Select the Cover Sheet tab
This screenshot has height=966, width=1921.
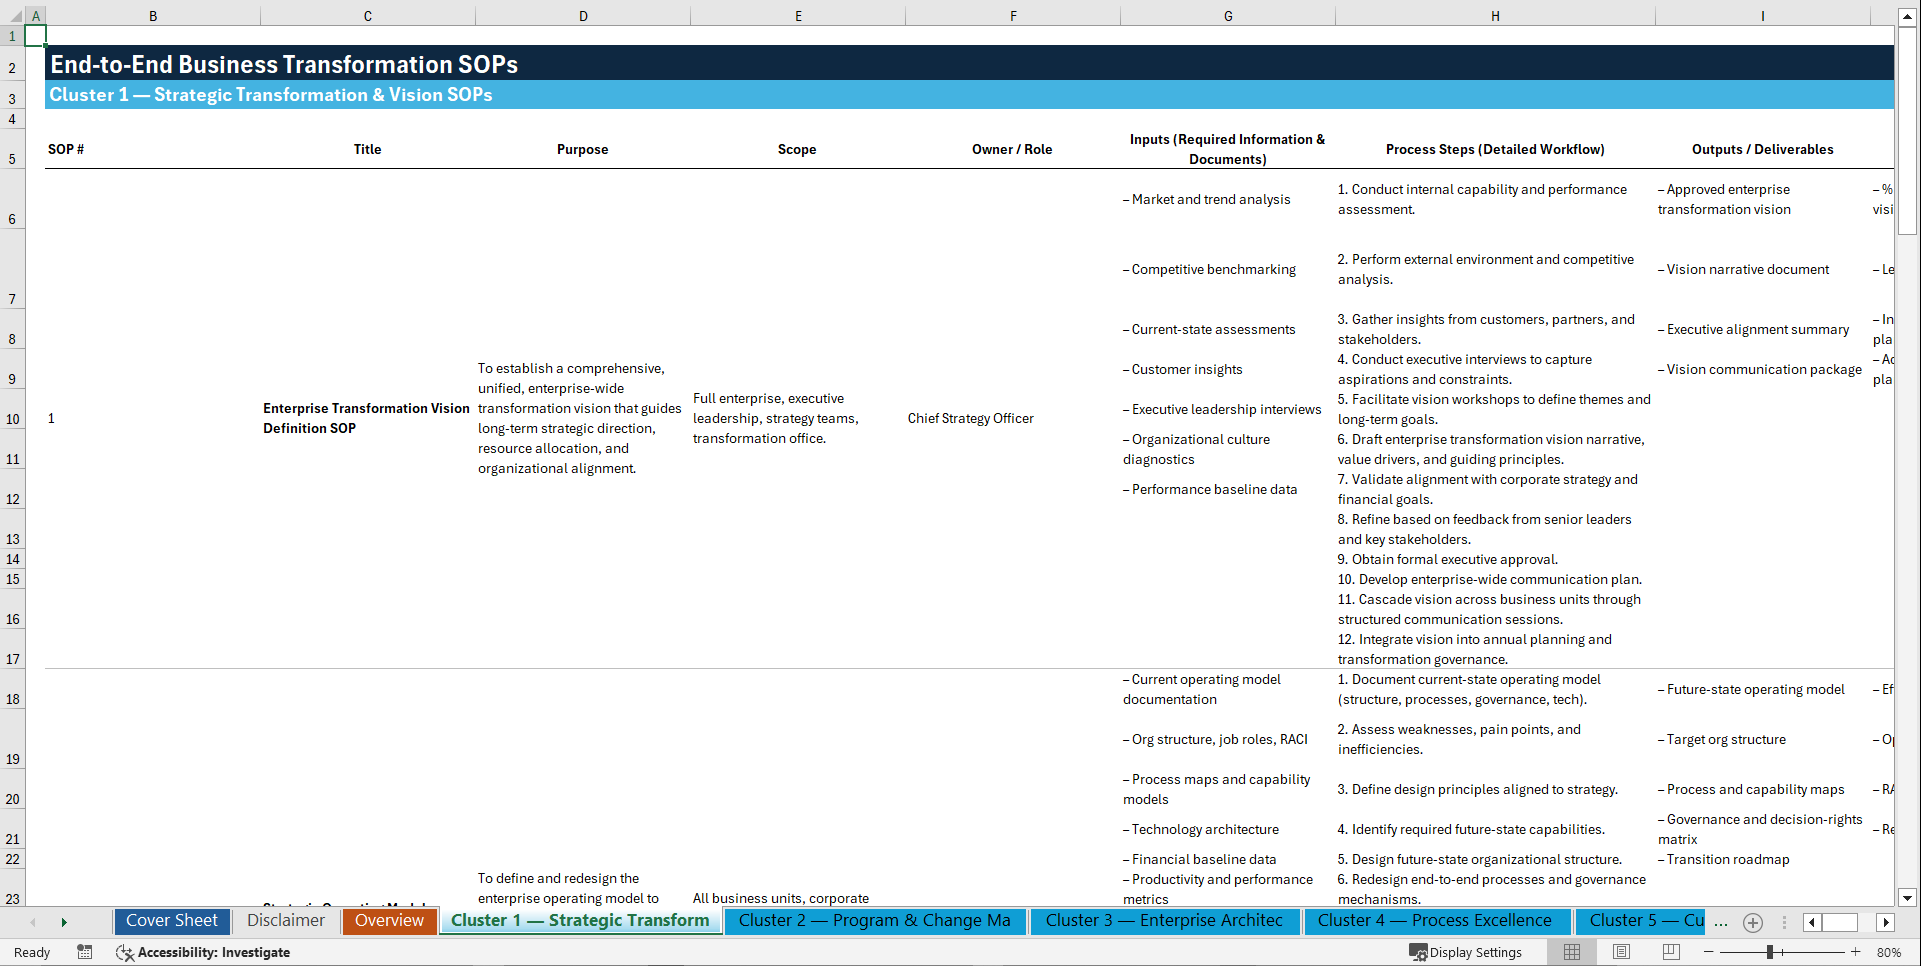(172, 920)
